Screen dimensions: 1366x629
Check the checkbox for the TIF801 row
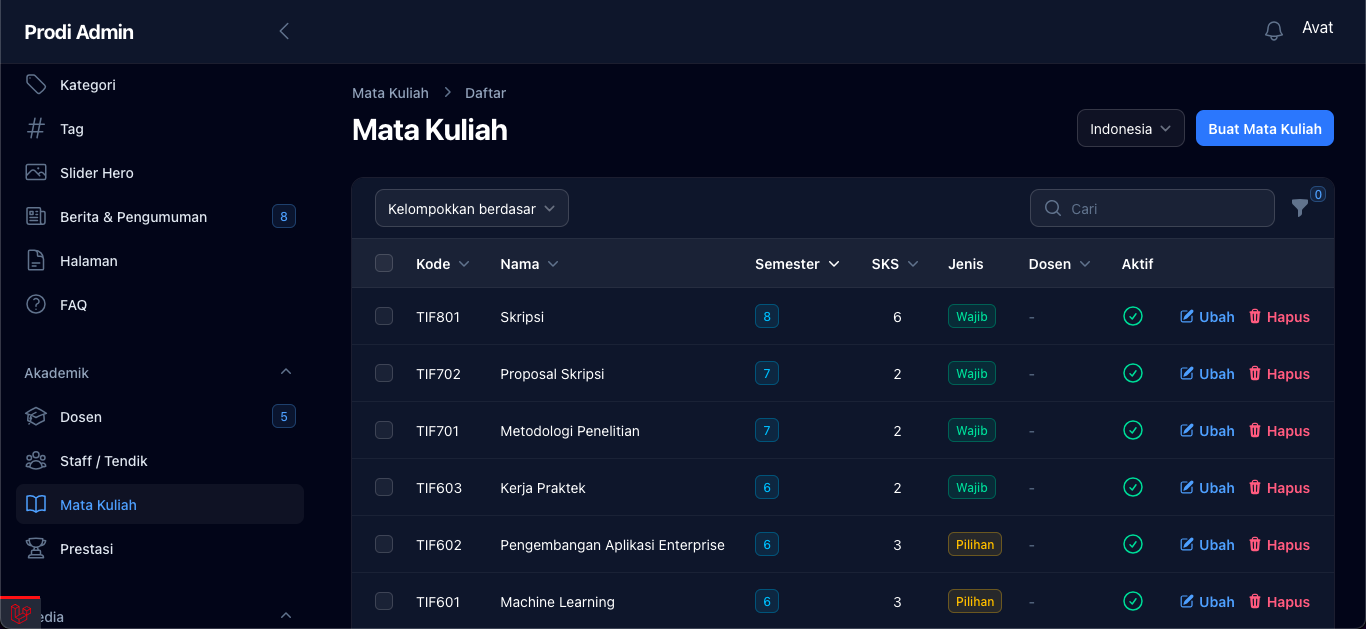tap(384, 317)
